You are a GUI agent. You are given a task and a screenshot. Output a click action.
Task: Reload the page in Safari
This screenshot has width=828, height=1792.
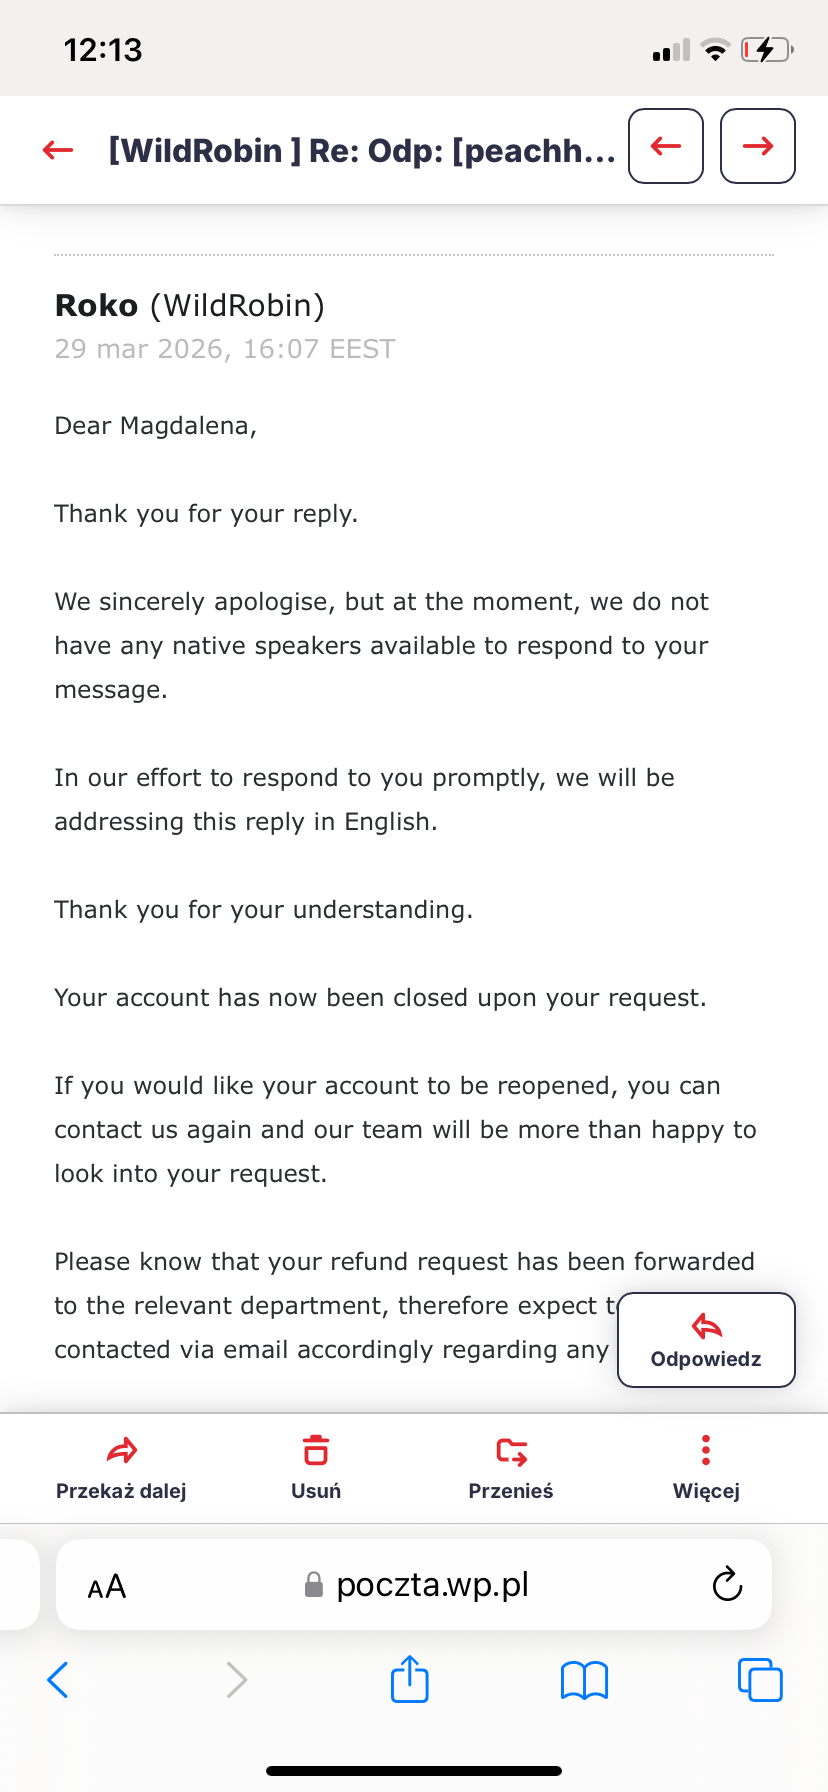[727, 1584]
